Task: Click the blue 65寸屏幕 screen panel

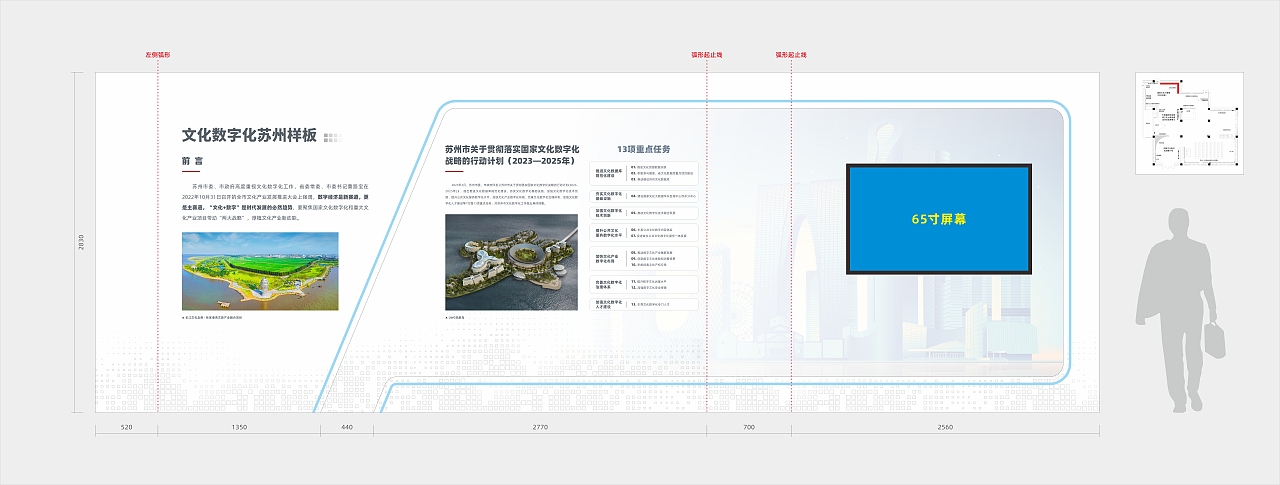Action: [940, 218]
